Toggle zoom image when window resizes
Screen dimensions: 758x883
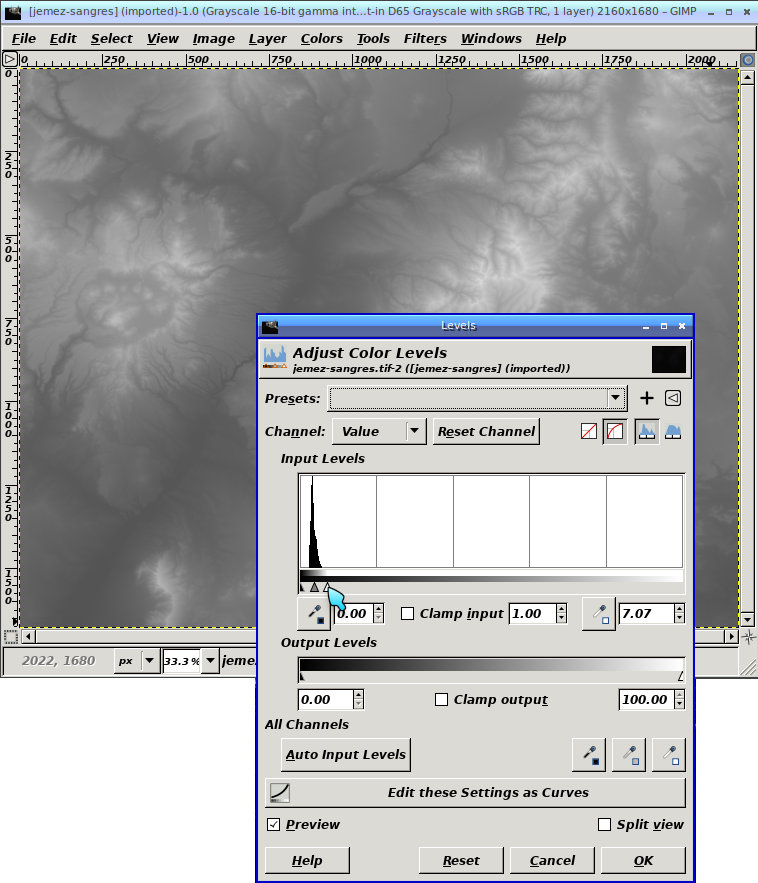(747, 60)
